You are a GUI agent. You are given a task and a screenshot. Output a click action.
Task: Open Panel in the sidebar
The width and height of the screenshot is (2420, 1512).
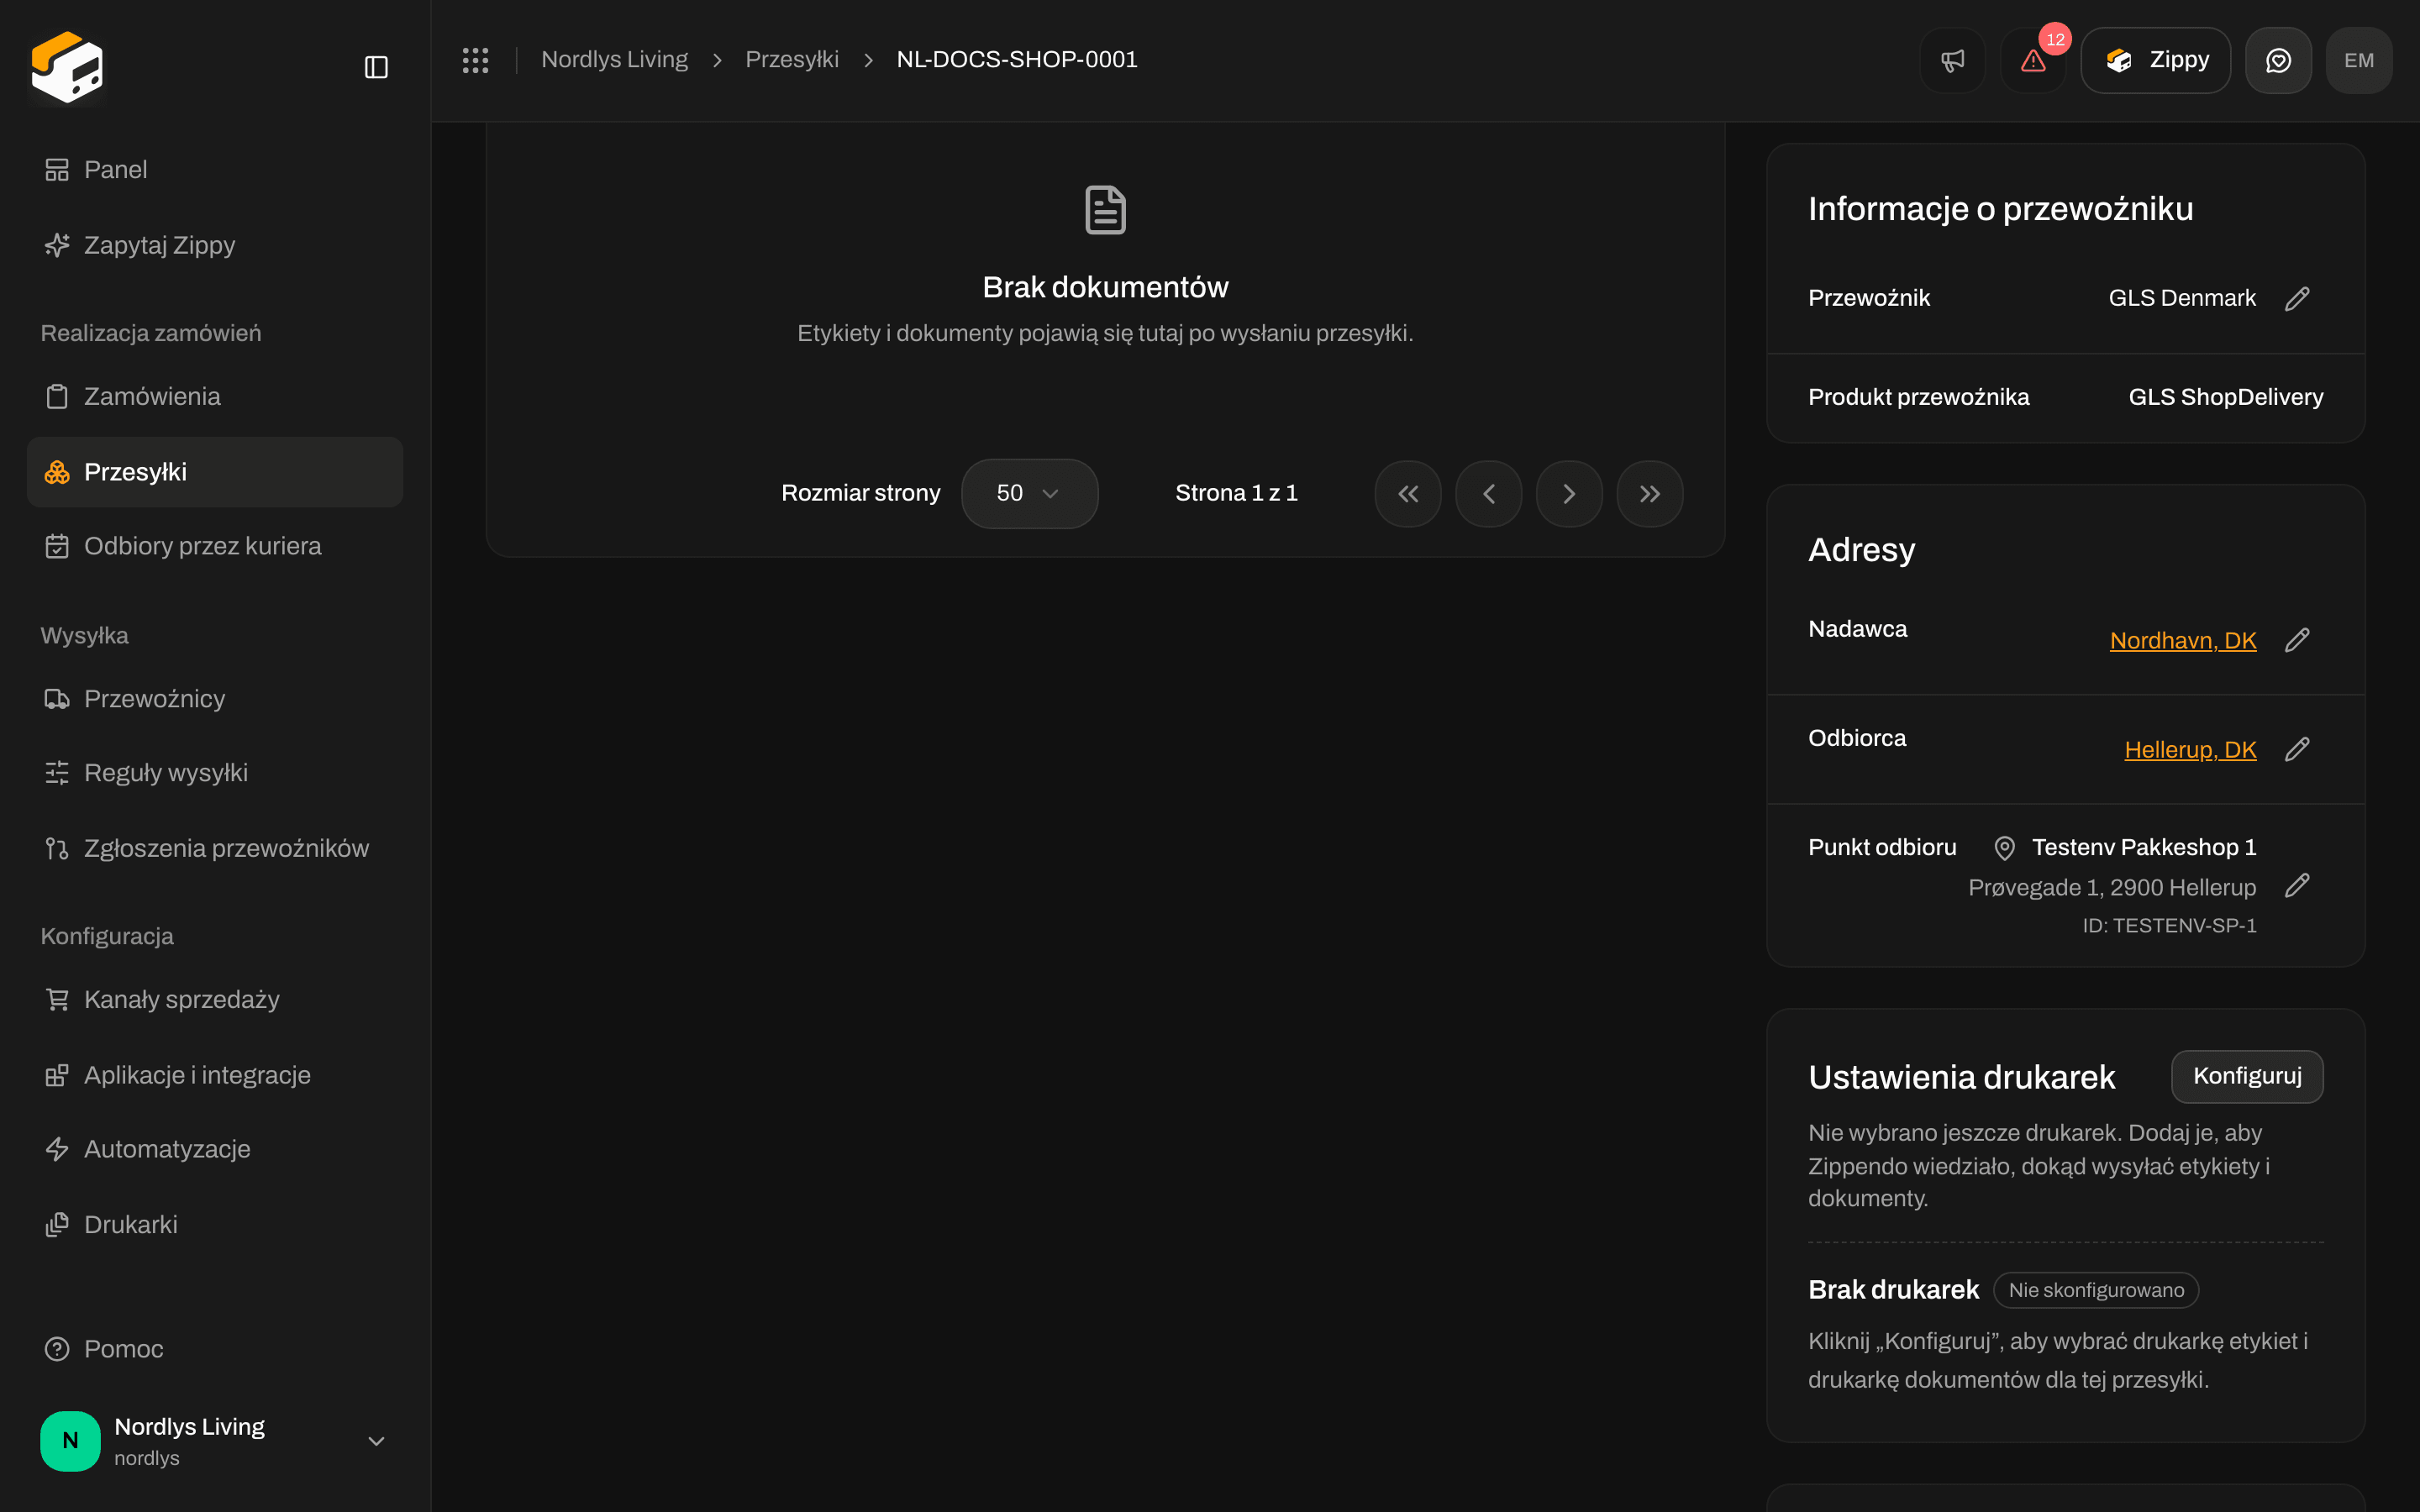pyautogui.click(x=215, y=170)
